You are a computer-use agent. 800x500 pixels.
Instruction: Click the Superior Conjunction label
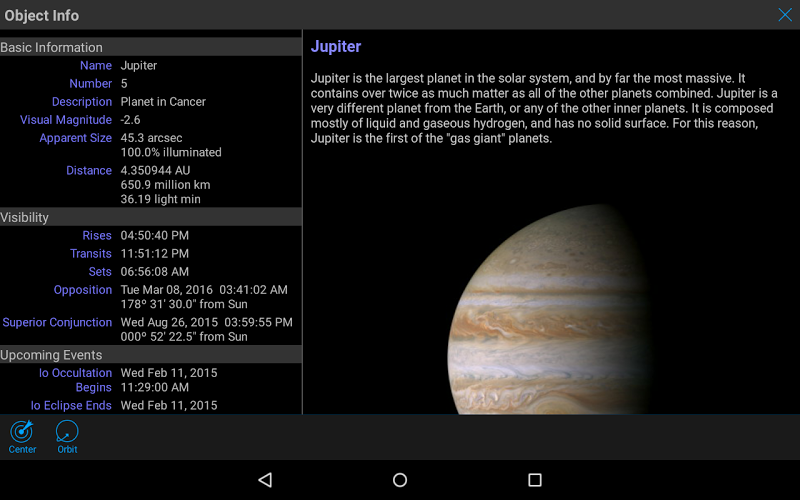[57, 322]
